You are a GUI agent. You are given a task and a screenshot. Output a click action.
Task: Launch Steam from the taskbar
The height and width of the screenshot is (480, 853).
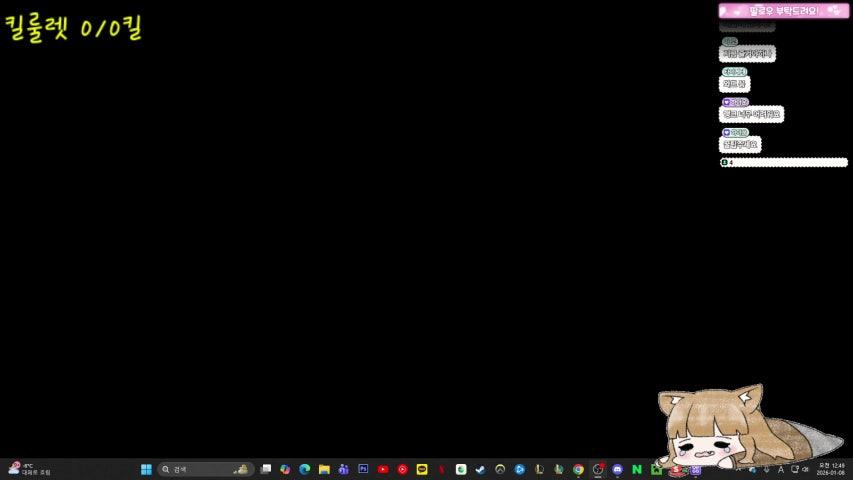click(480, 469)
